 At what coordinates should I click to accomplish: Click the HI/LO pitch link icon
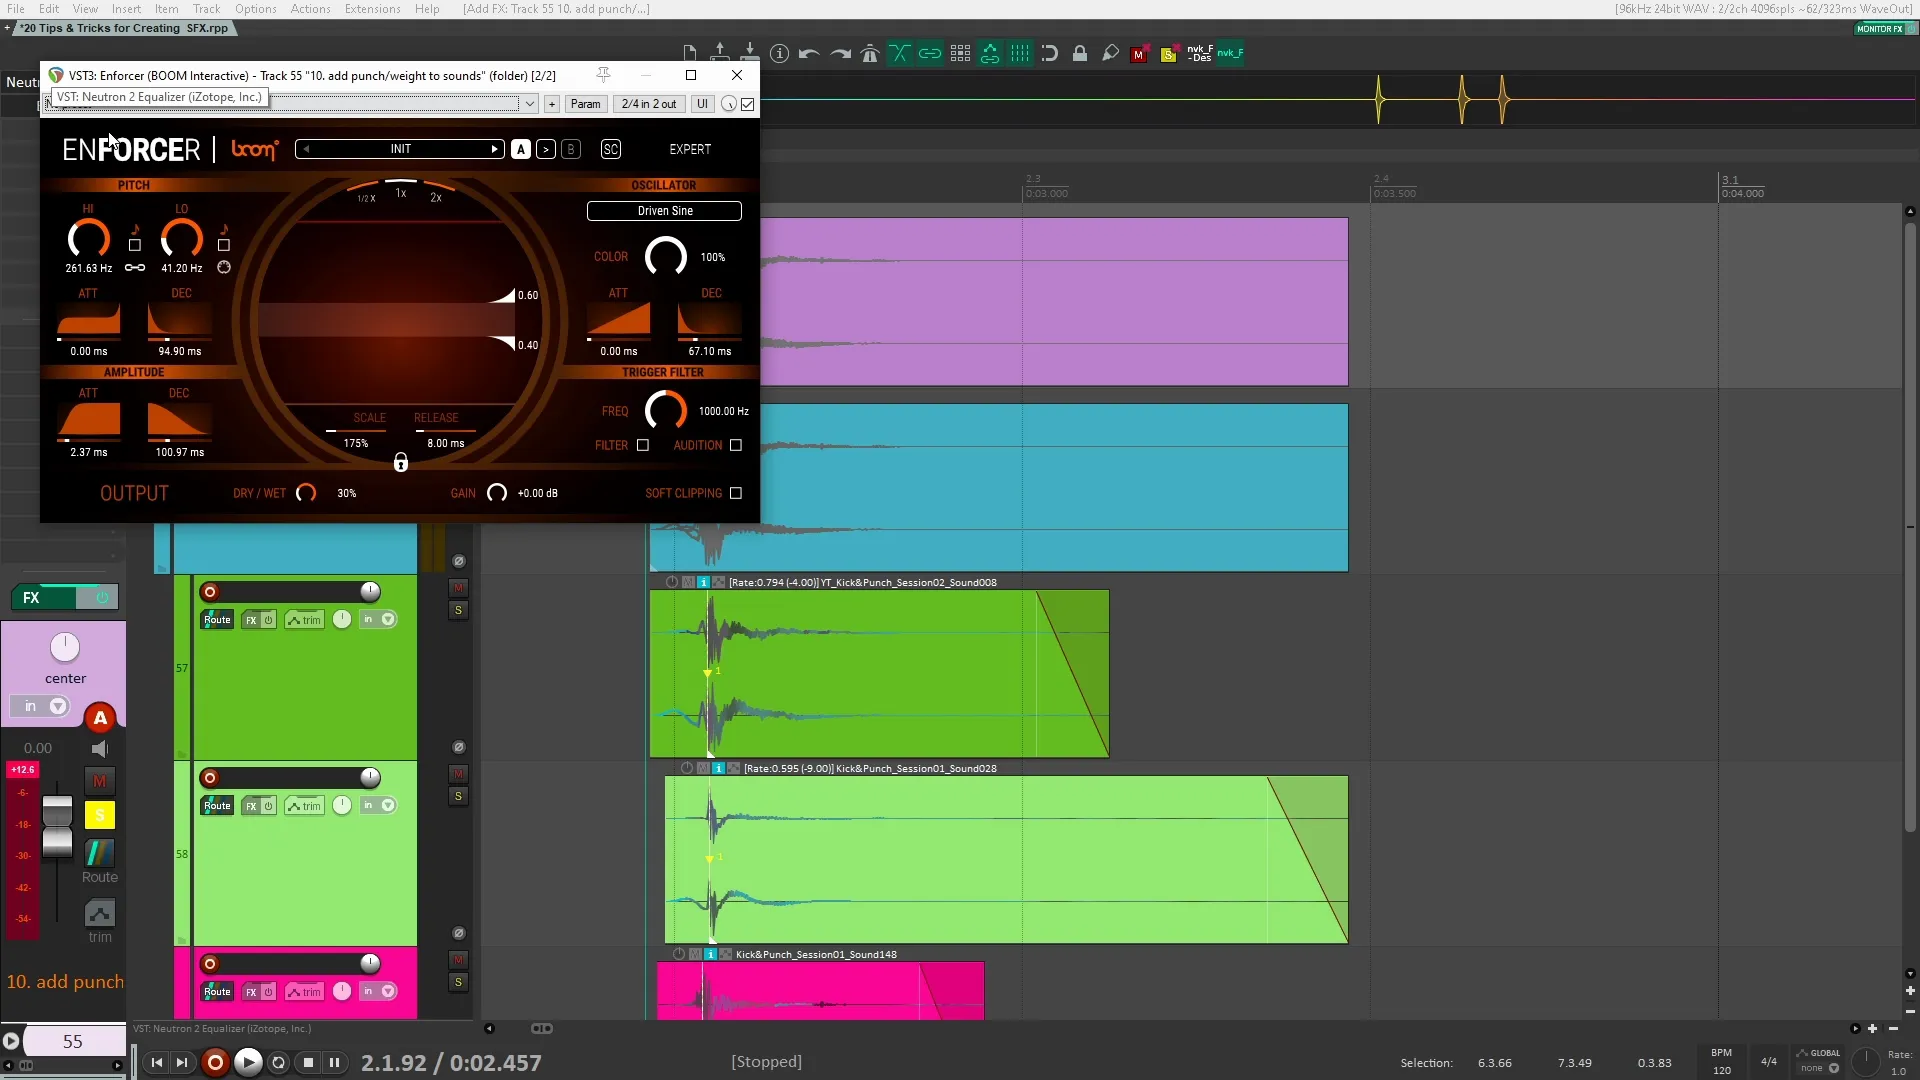pos(135,268)
